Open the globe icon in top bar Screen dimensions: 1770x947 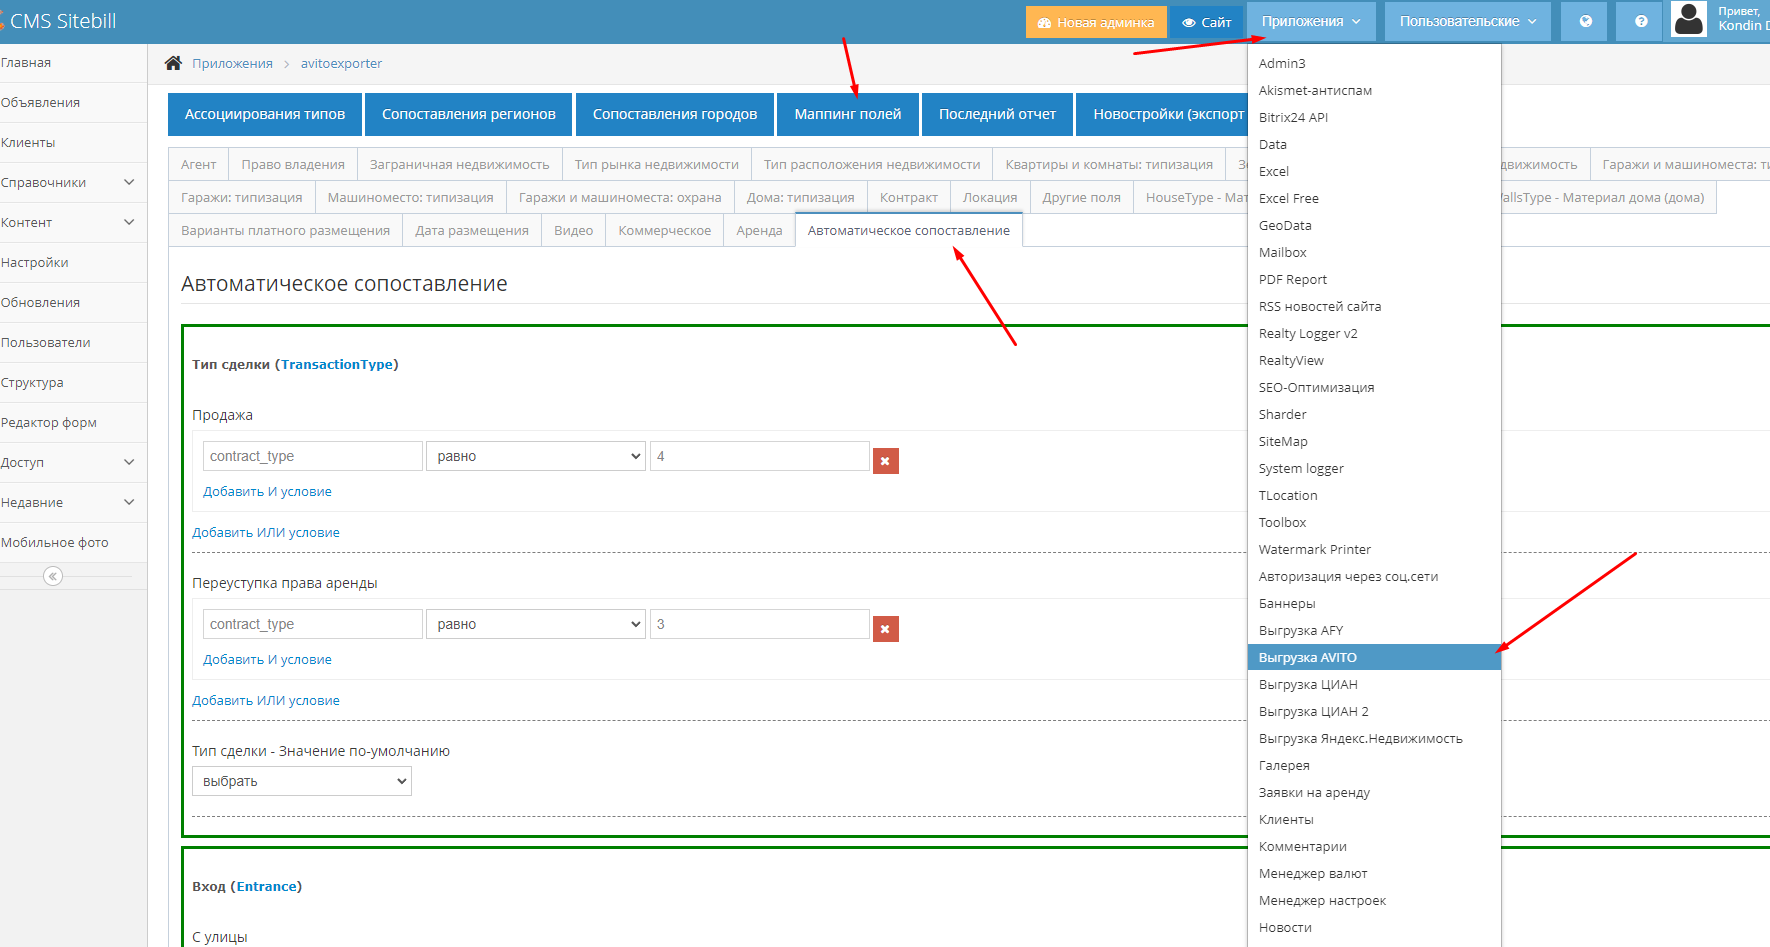[x=1585, y=21]
